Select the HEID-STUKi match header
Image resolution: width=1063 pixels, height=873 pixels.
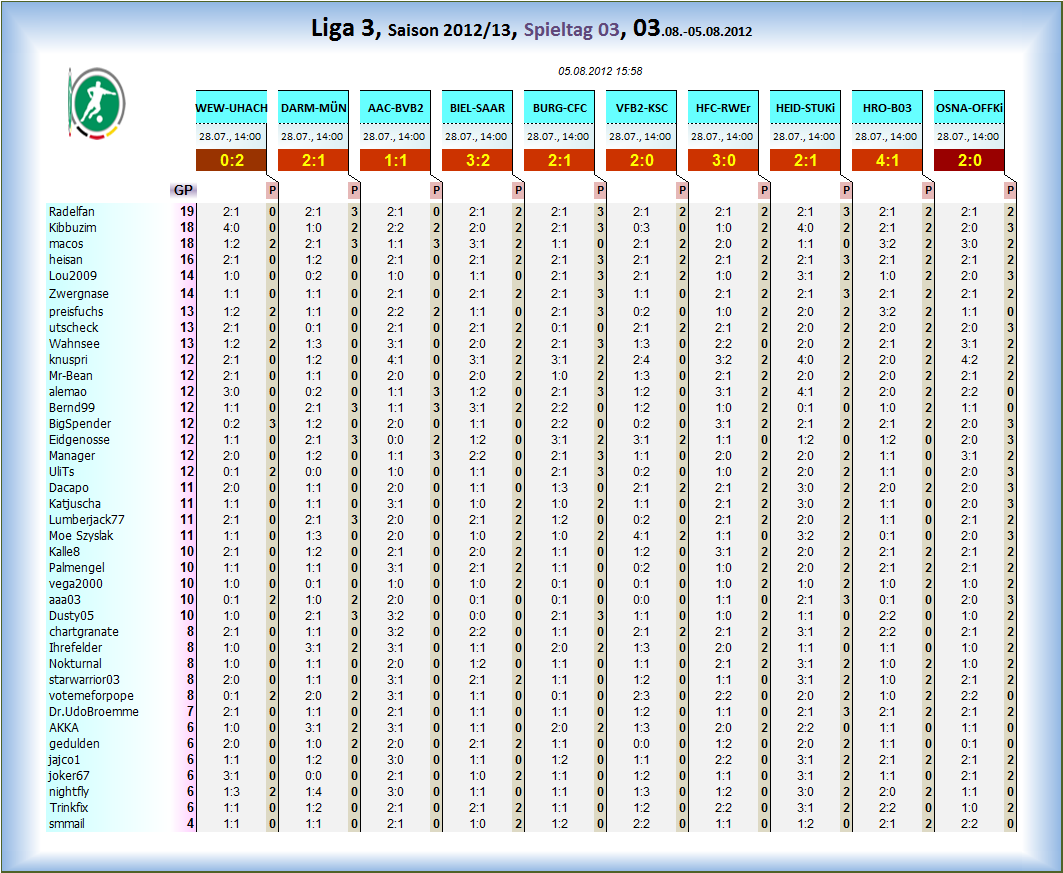[x=806, y=108]
